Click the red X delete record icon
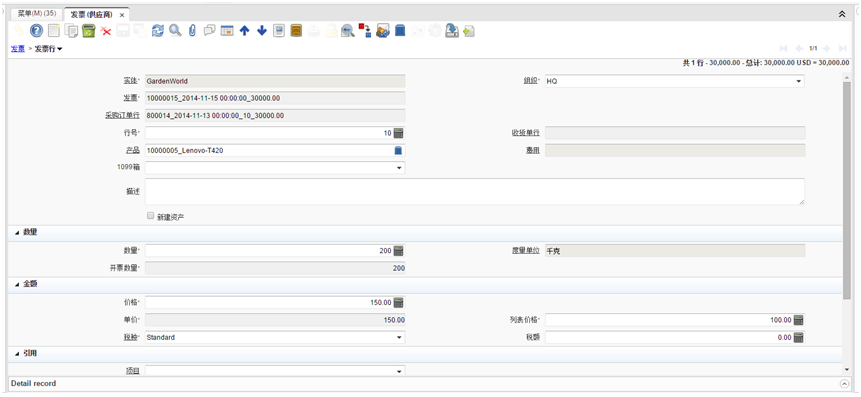This screenshot has width=861, height=397. coord(106,31)
